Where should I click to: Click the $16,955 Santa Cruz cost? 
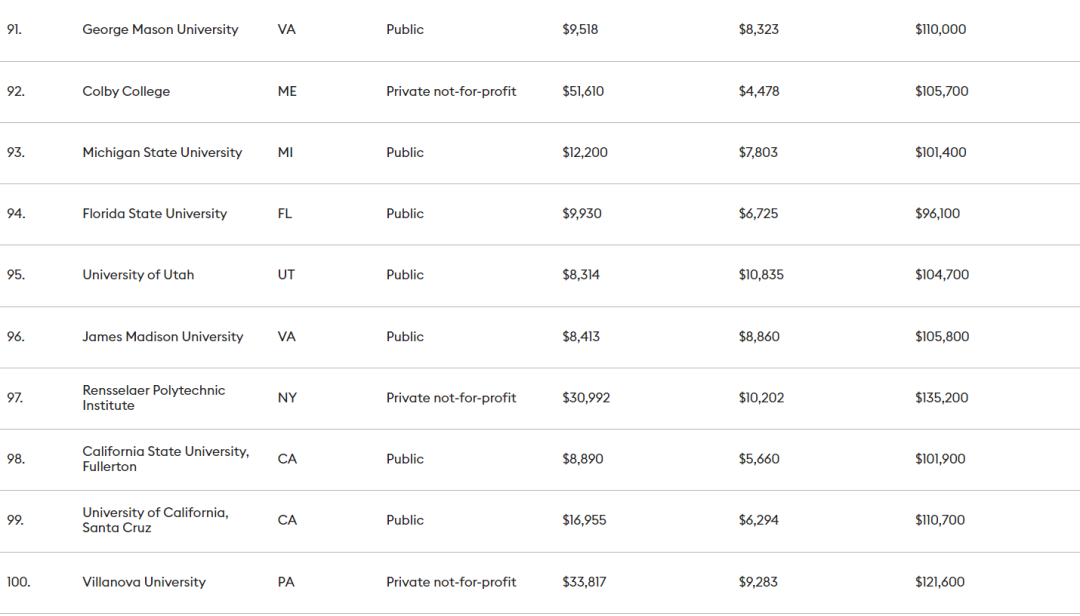coord(584,520)
